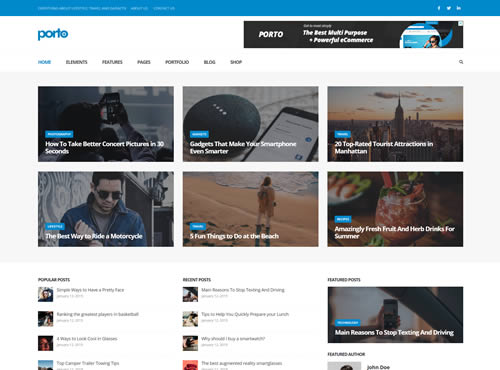Open the Twitter social icon

(449, 8)
